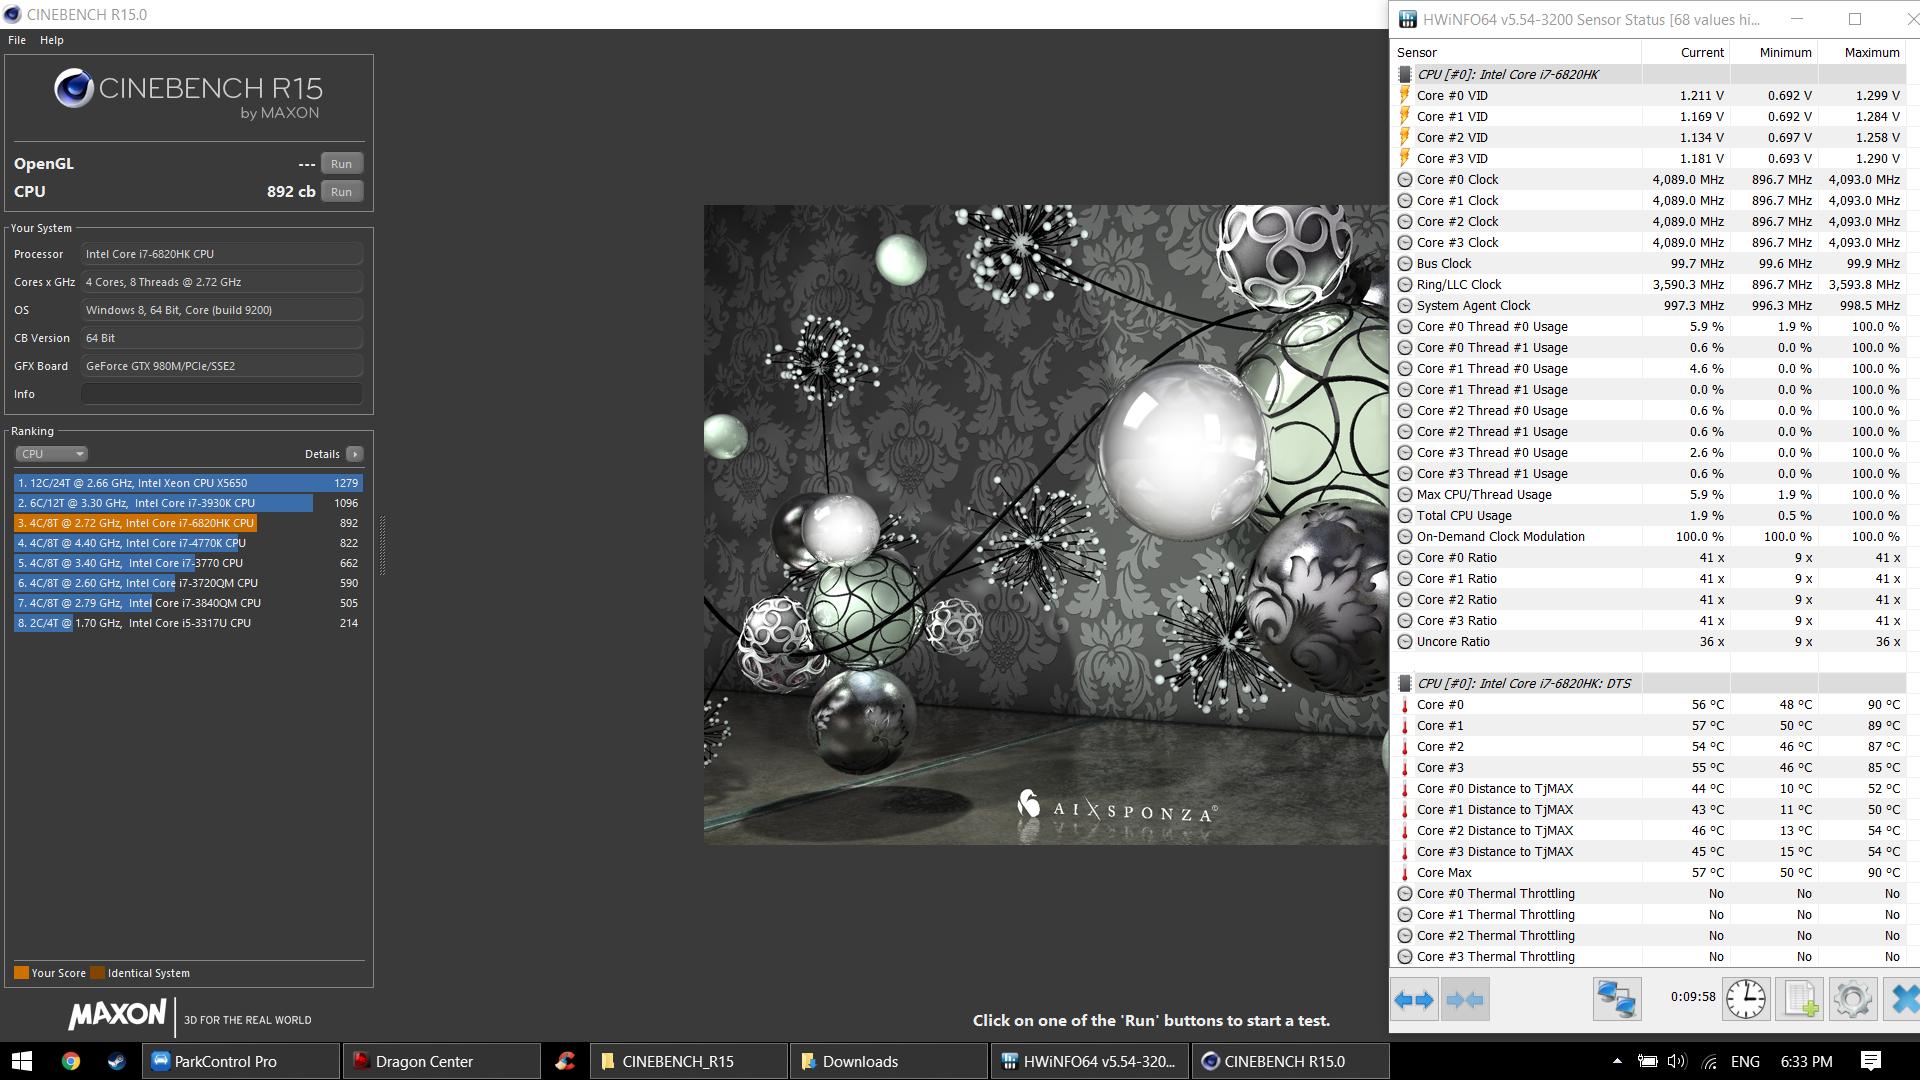This screenshot has width=1920, height=1080.
Task: Select Total CPU Usage sensor row
Action: coord(1649,515)
